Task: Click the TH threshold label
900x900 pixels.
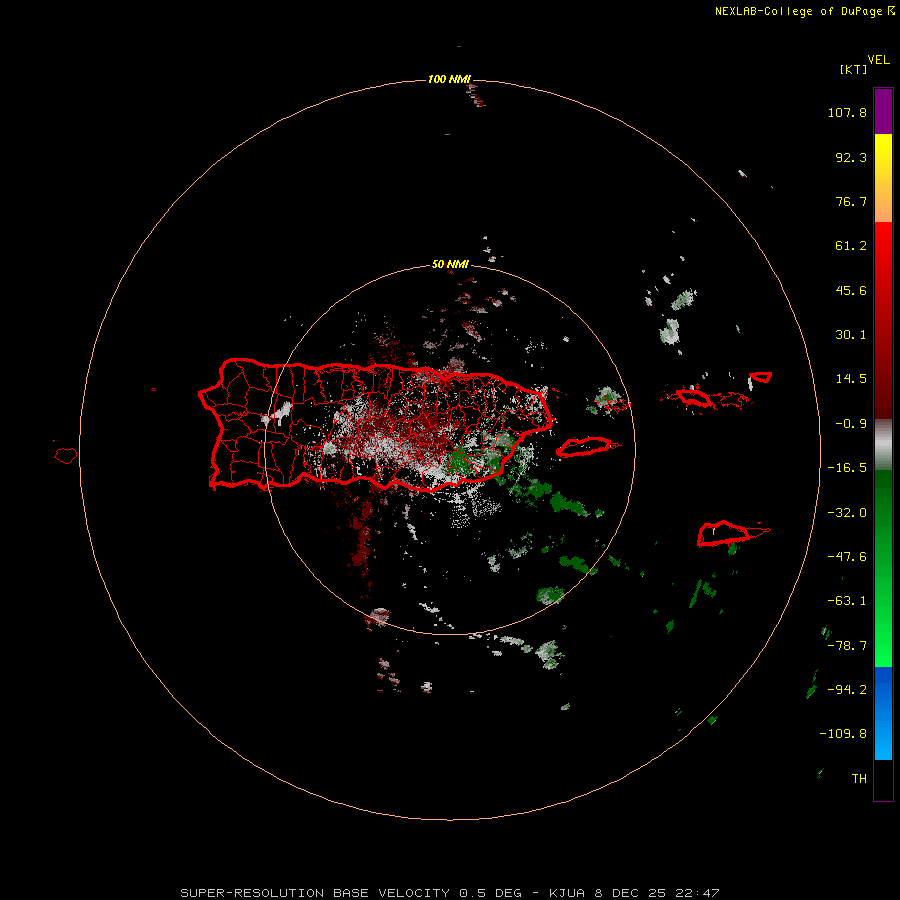Action: coord(859,779)
